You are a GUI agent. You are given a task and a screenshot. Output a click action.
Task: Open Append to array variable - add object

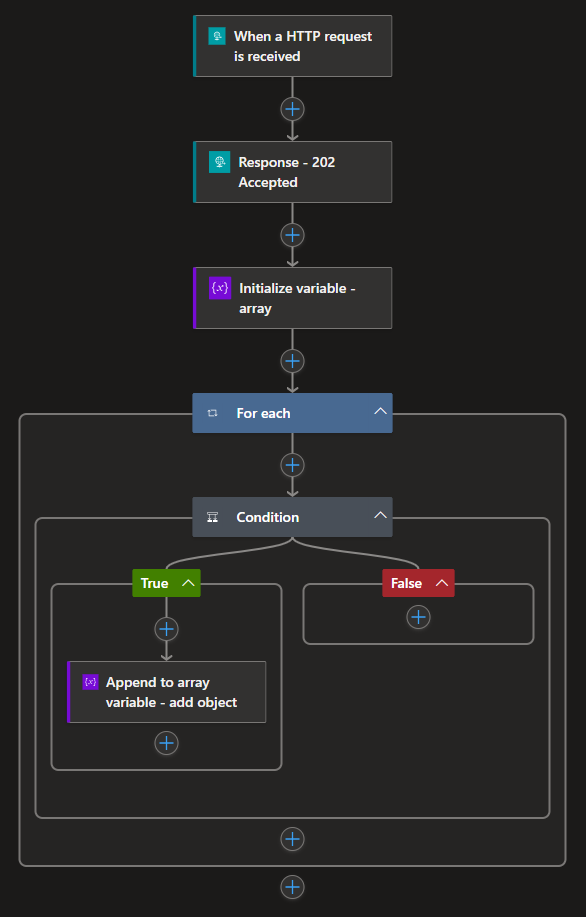coord(167,692)
